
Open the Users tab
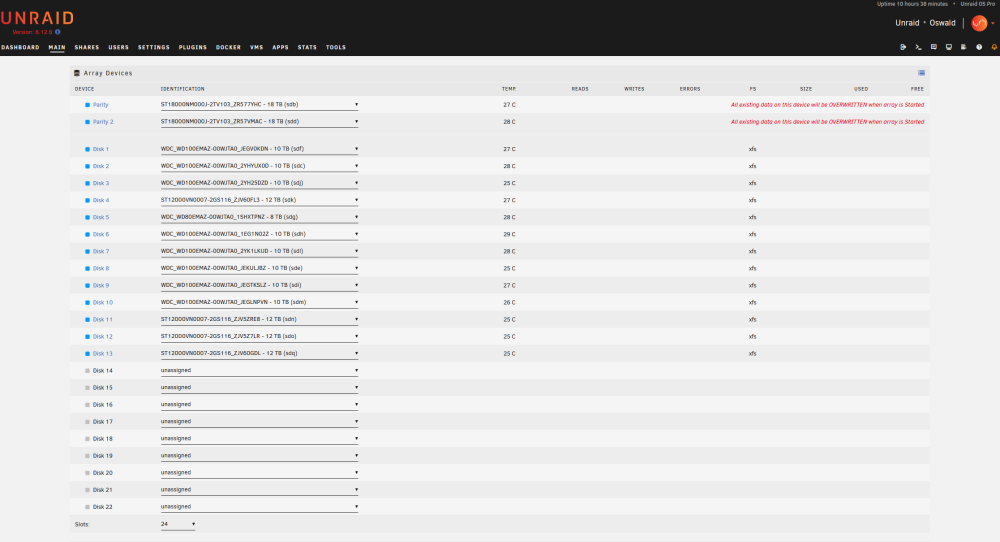click(x=119, y=47)
